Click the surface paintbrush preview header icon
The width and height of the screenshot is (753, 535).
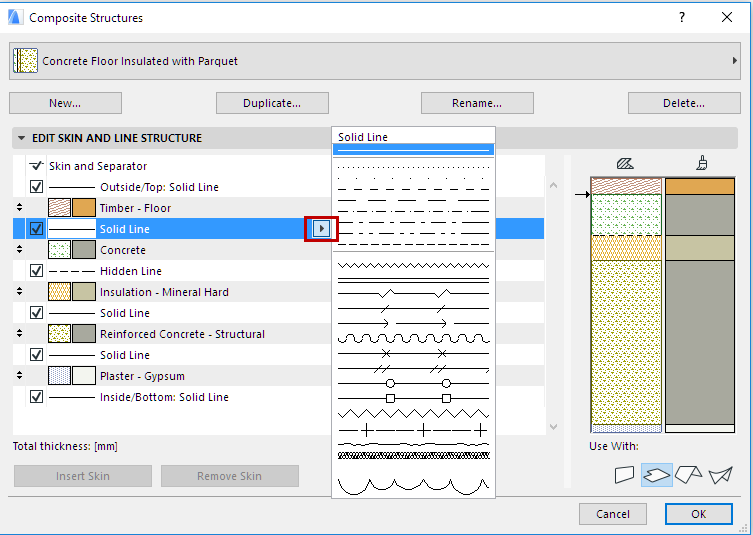[702, 163]
